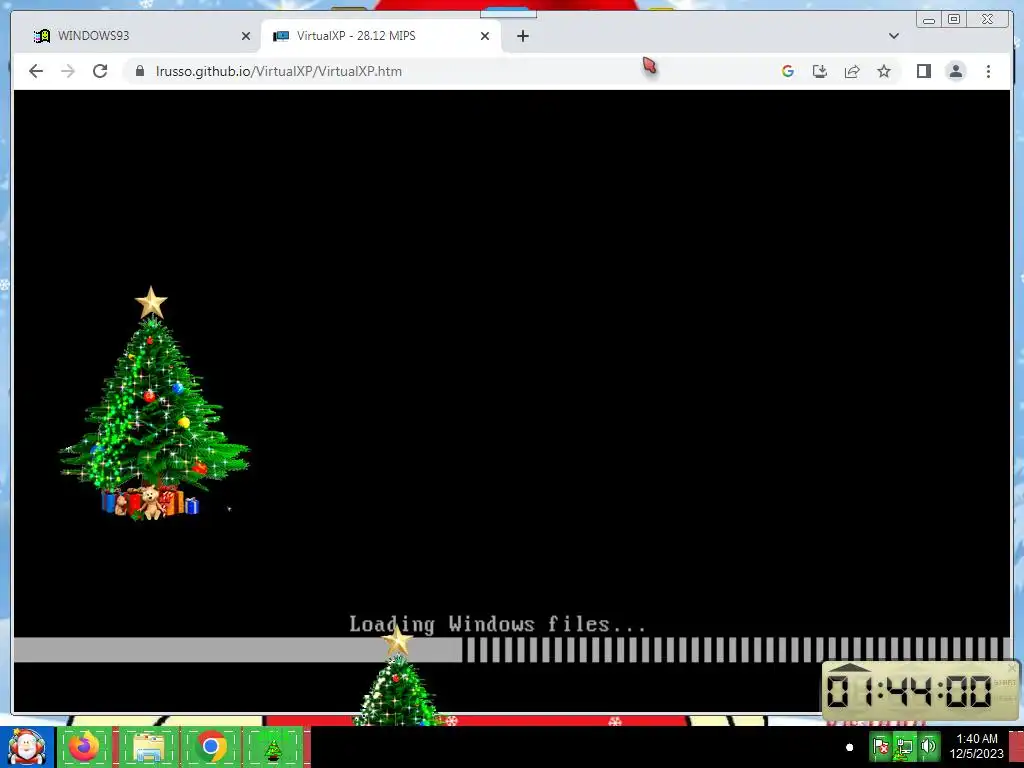Launch Firefox from the taskbar

coord(84,747)
